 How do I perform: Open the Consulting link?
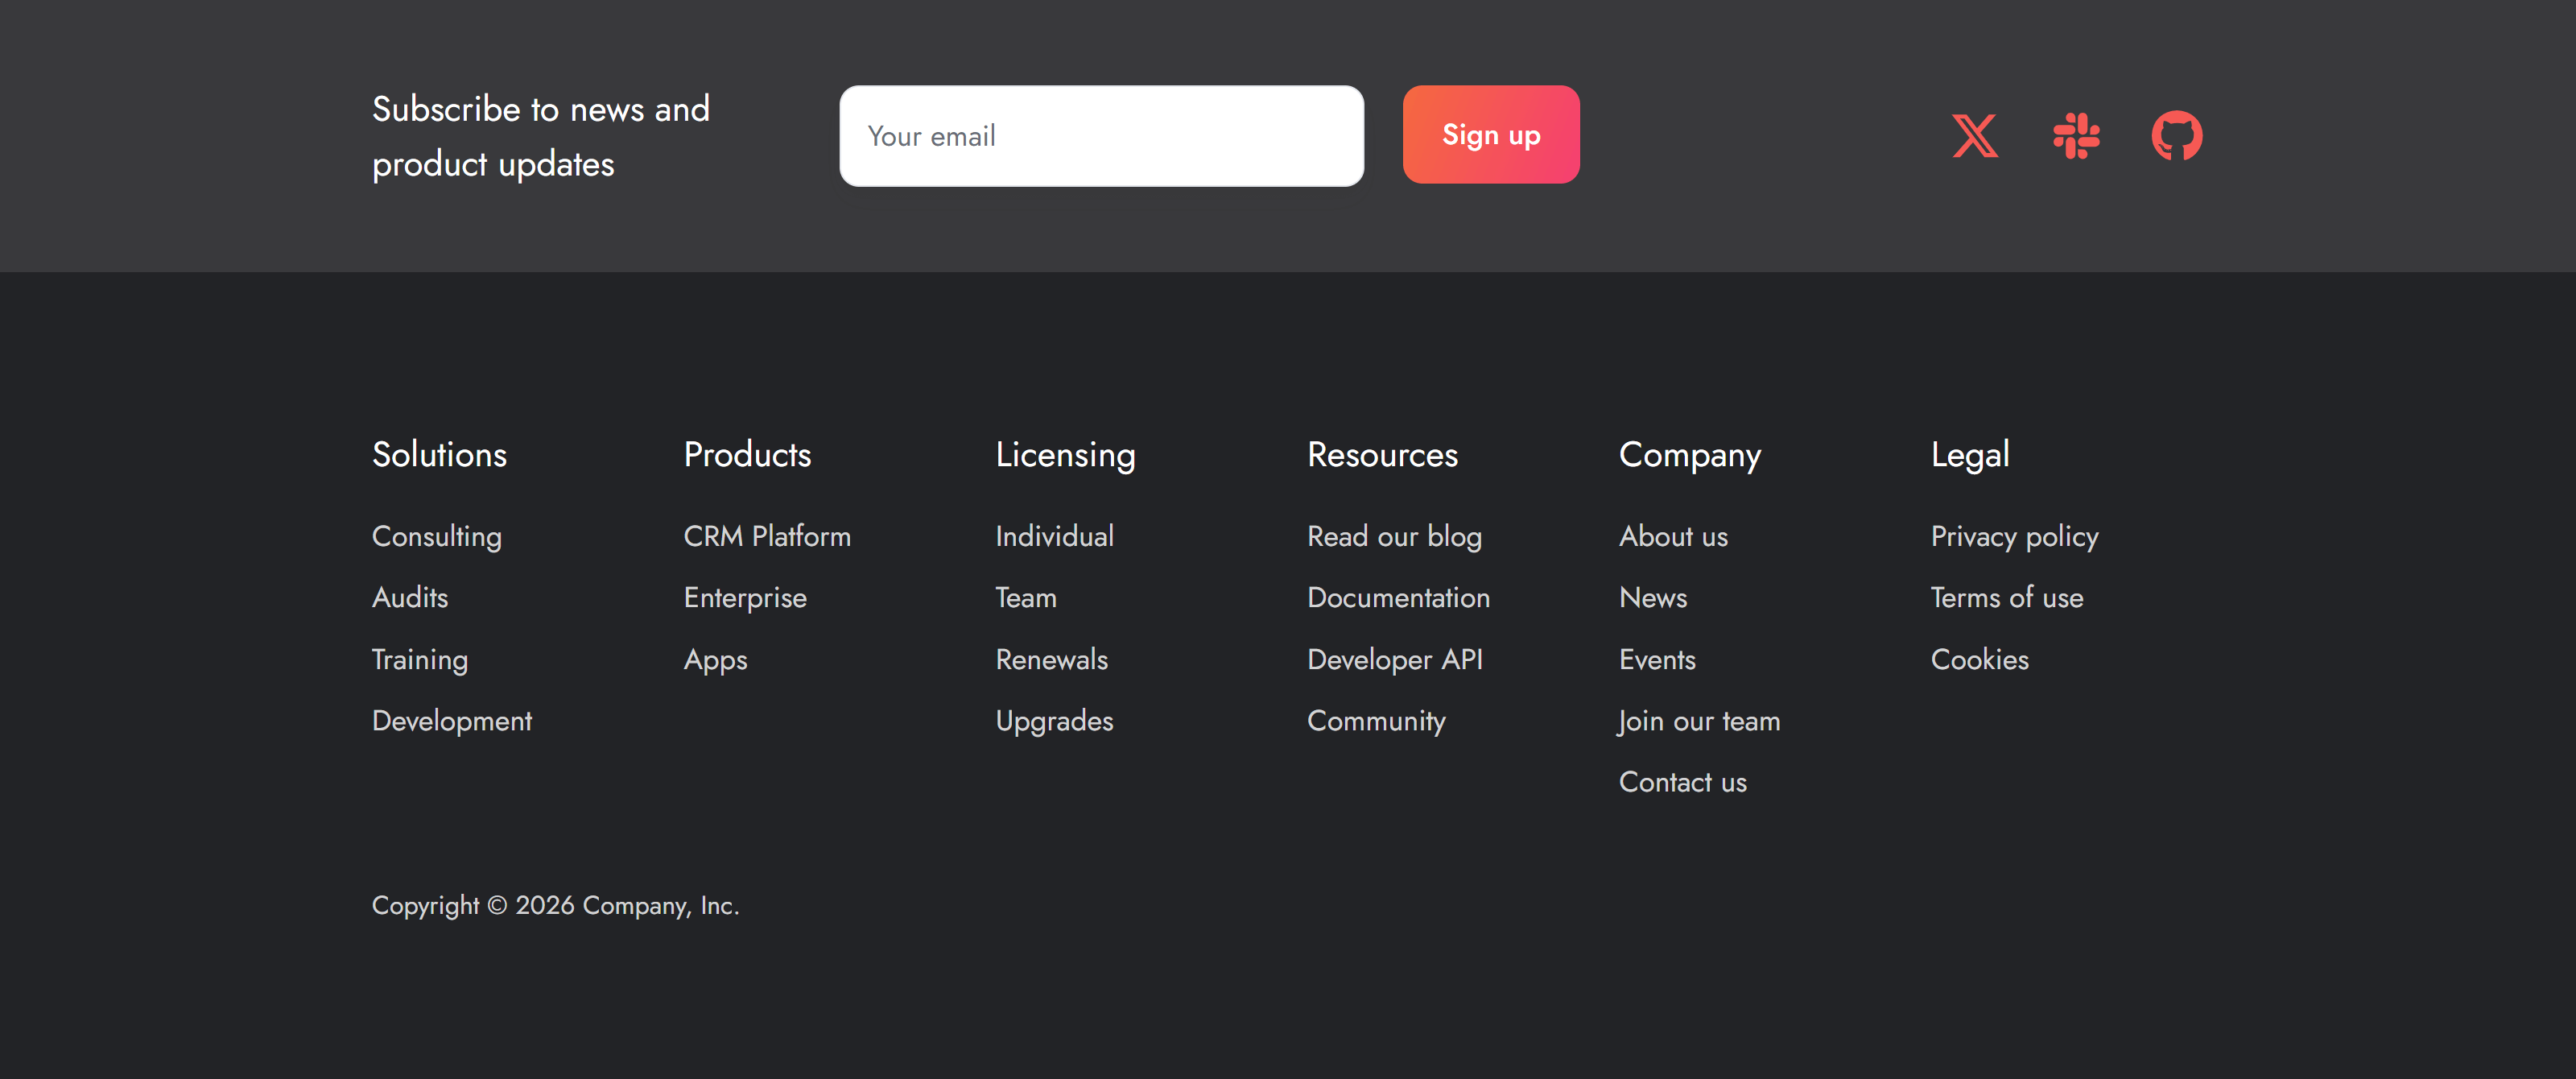(436, 537)
